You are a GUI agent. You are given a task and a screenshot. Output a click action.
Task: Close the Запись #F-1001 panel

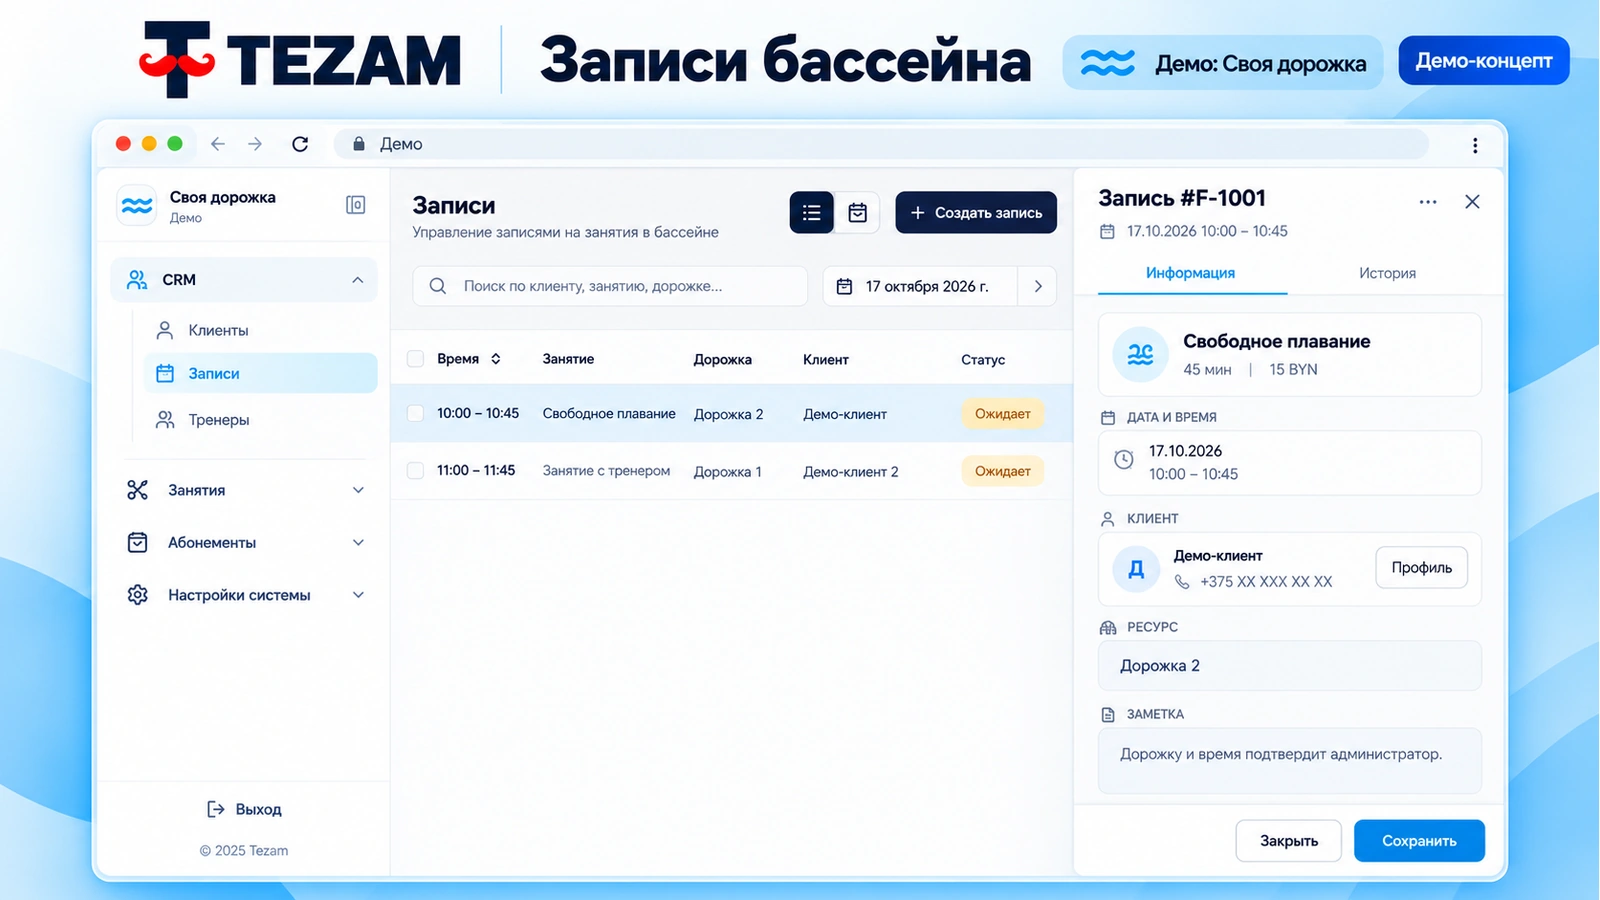[1472, 202]
